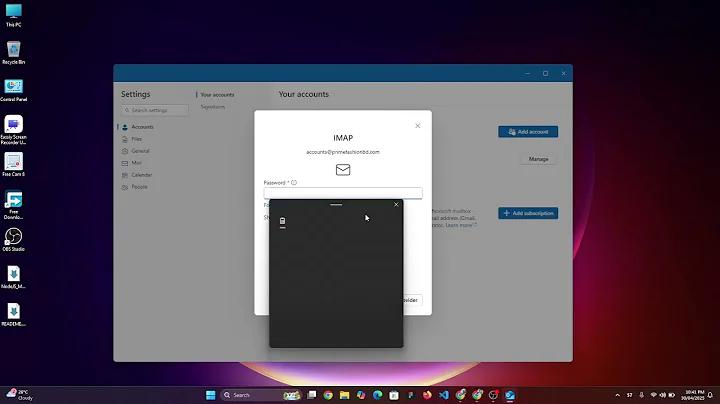Open Microsoft Edge from the taskbar
The width and height of the screenshot is (720, 404).
(x=377, y=395)
